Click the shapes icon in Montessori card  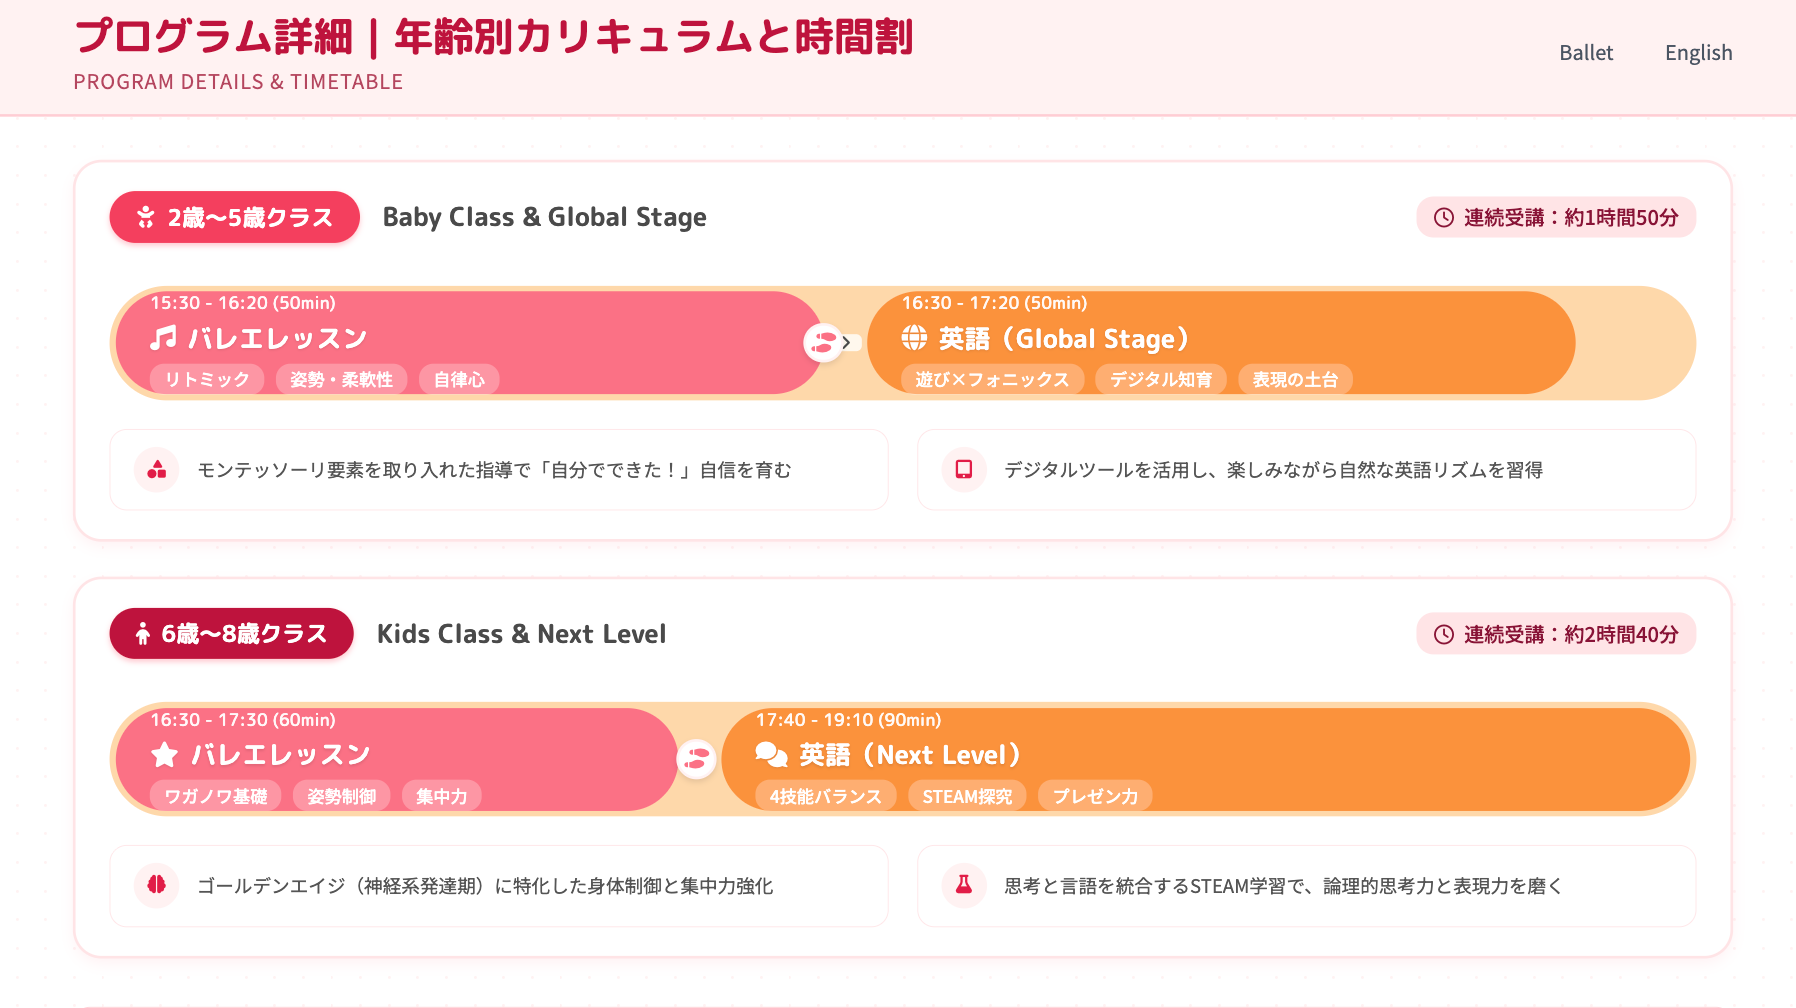click(156, 470)
